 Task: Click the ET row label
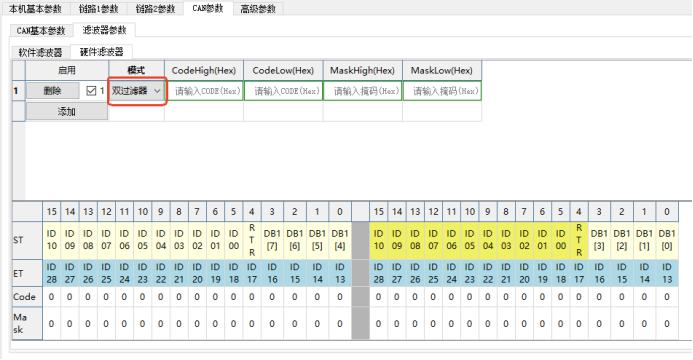(27, 273)
